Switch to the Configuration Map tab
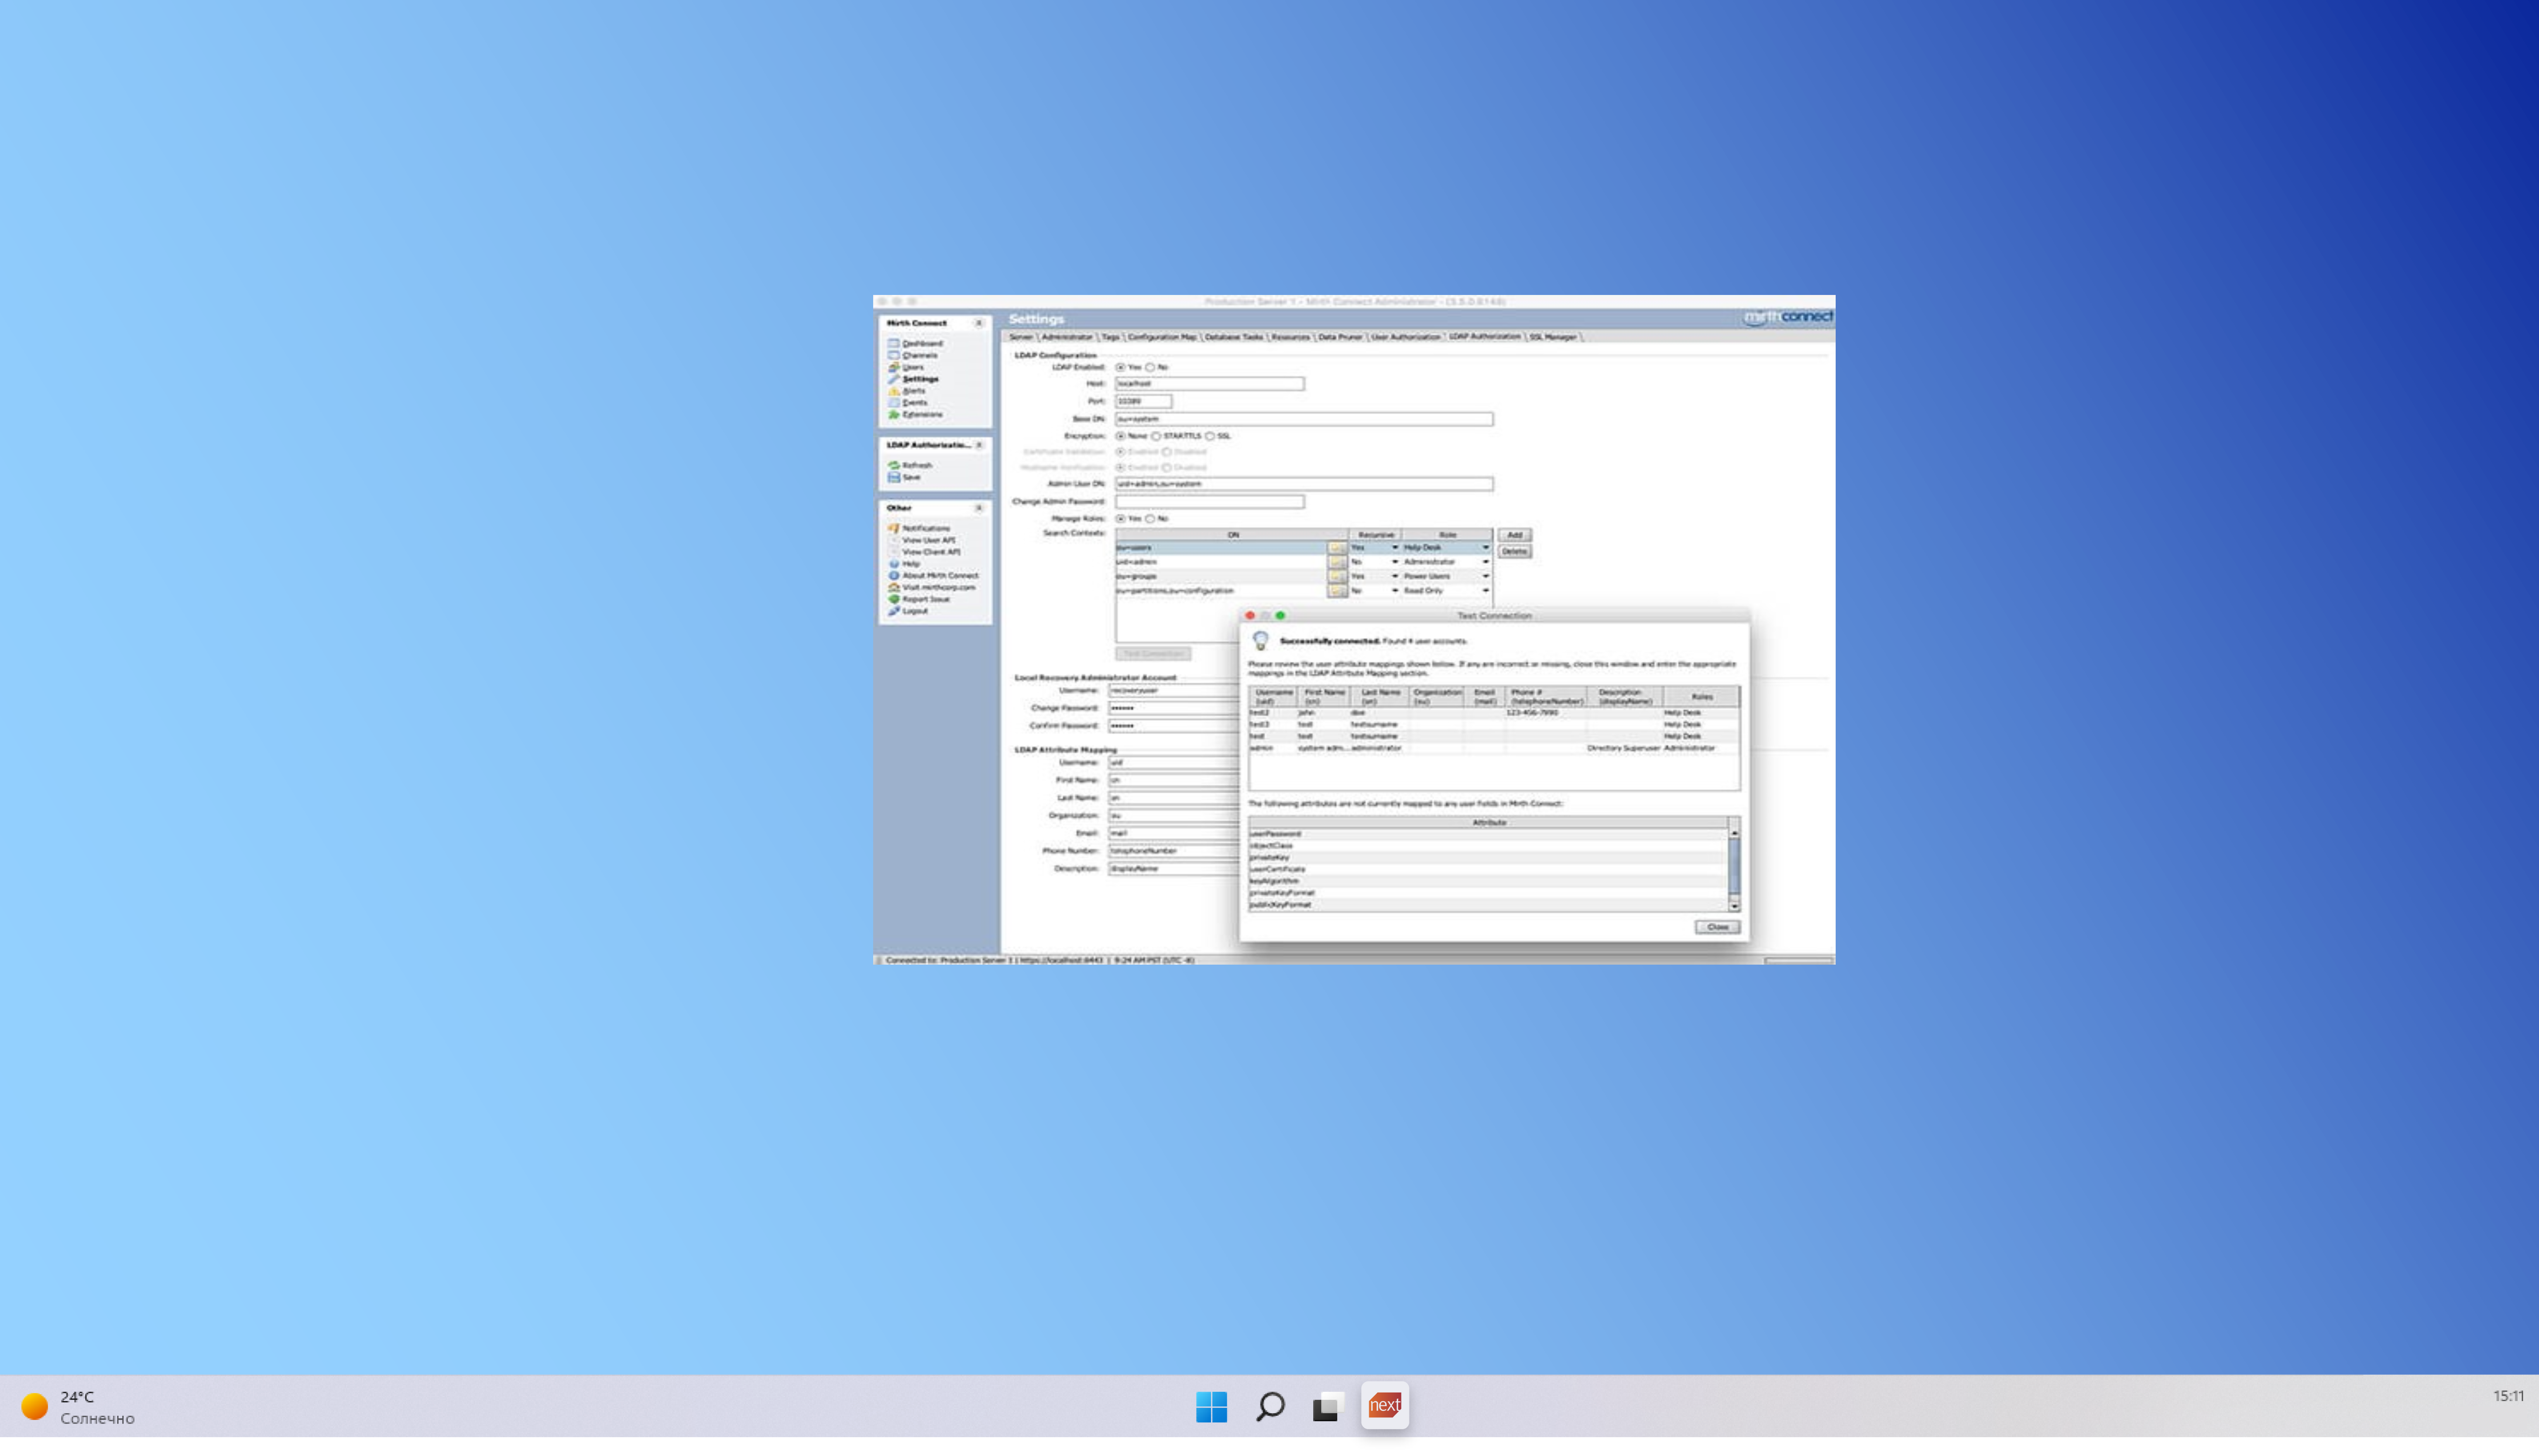The height and width of the screenshot is (1456, 2539). tap(1161, 337)
